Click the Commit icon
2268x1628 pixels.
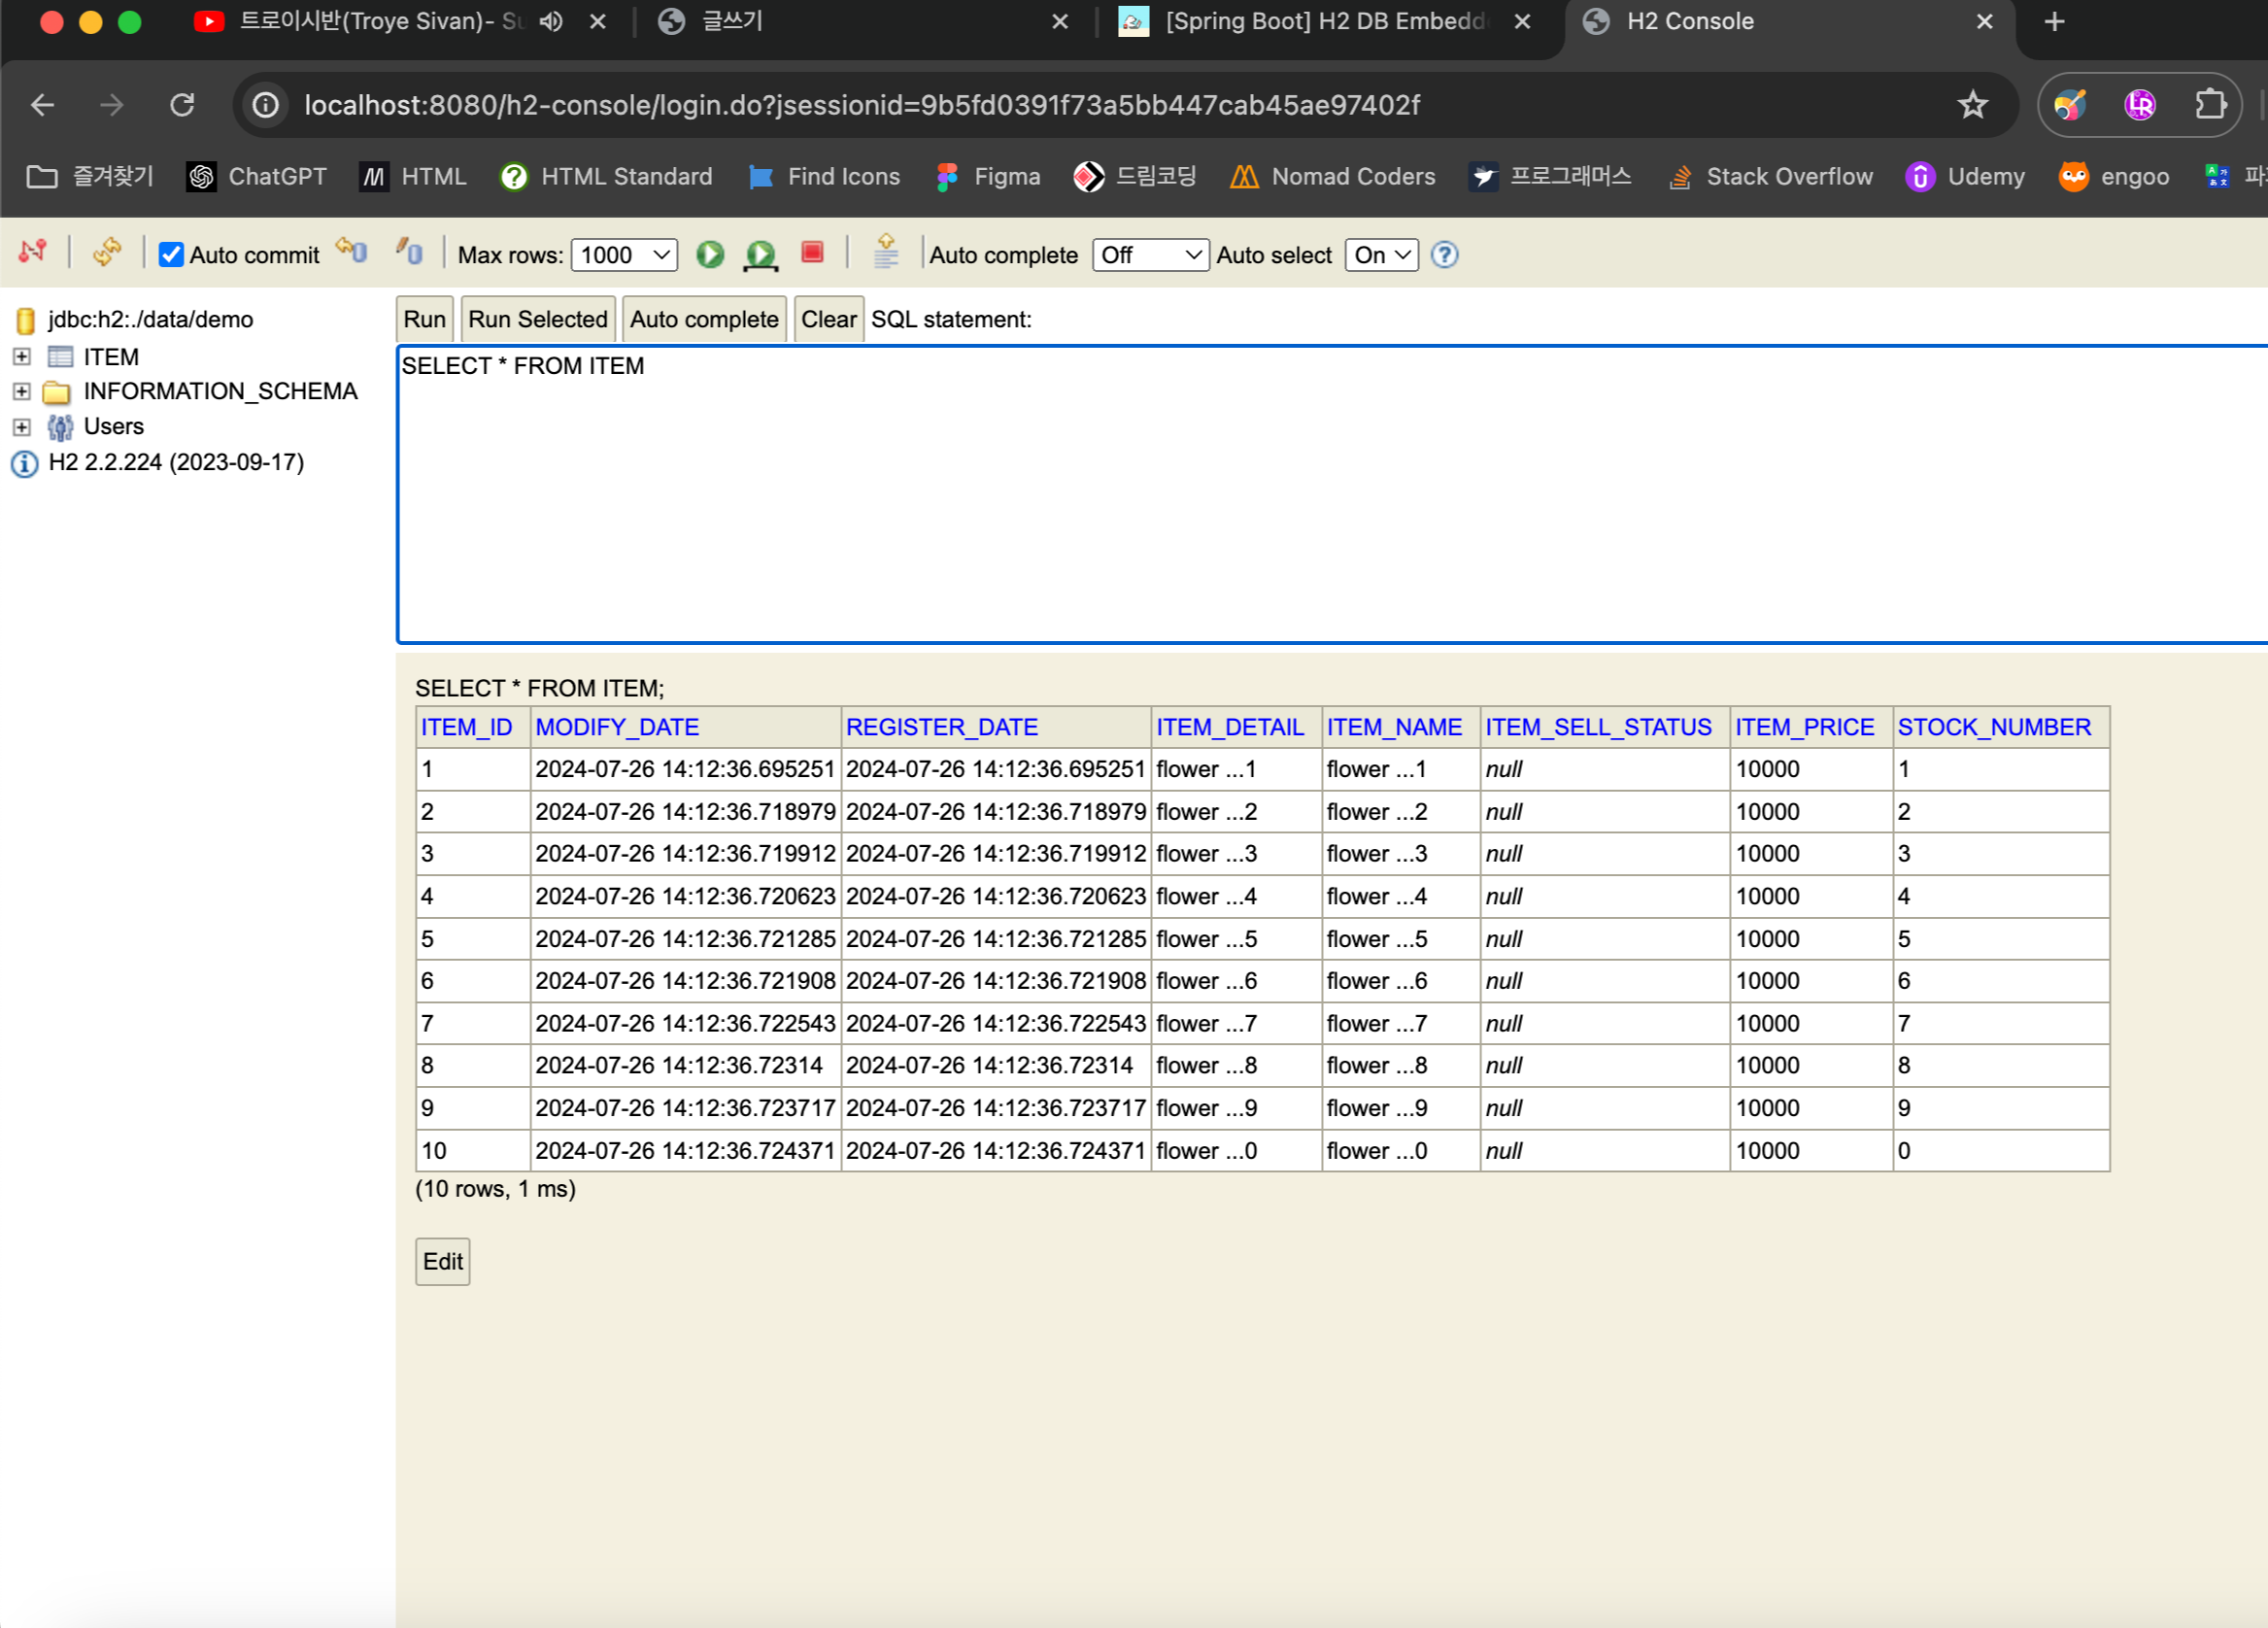pos(409,252)
